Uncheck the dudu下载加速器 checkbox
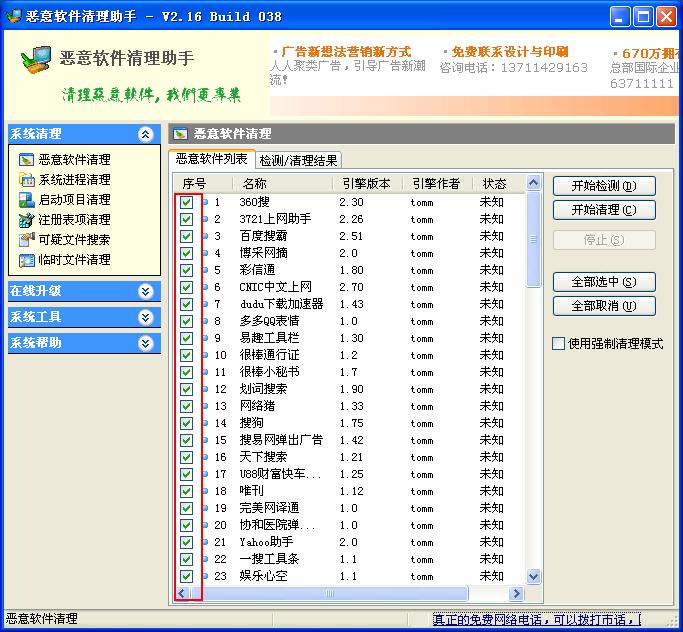The height and width of the screenshot is (632, 683). pos(186,304)
